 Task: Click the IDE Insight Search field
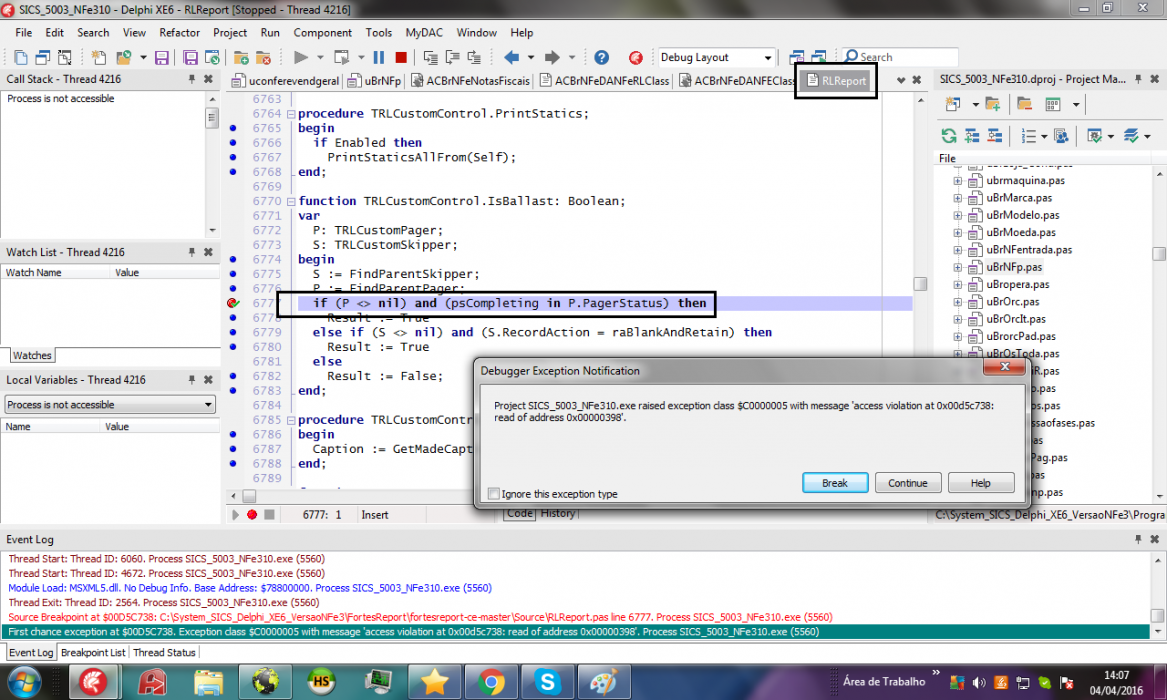(901, 57)
